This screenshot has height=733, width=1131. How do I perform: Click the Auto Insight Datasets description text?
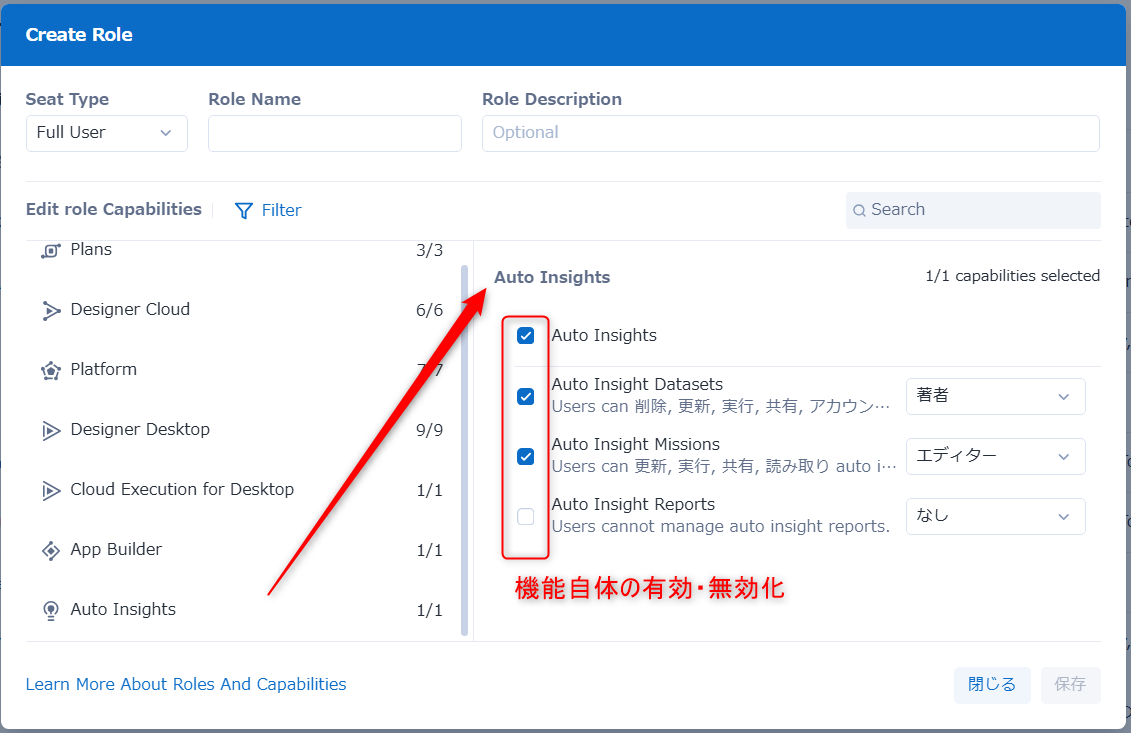click(x=721, y=407)
